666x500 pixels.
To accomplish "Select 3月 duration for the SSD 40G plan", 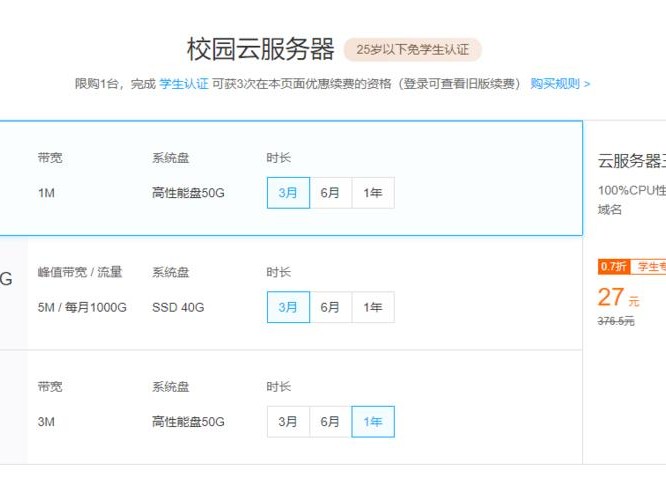I will (x=288, y=307).
